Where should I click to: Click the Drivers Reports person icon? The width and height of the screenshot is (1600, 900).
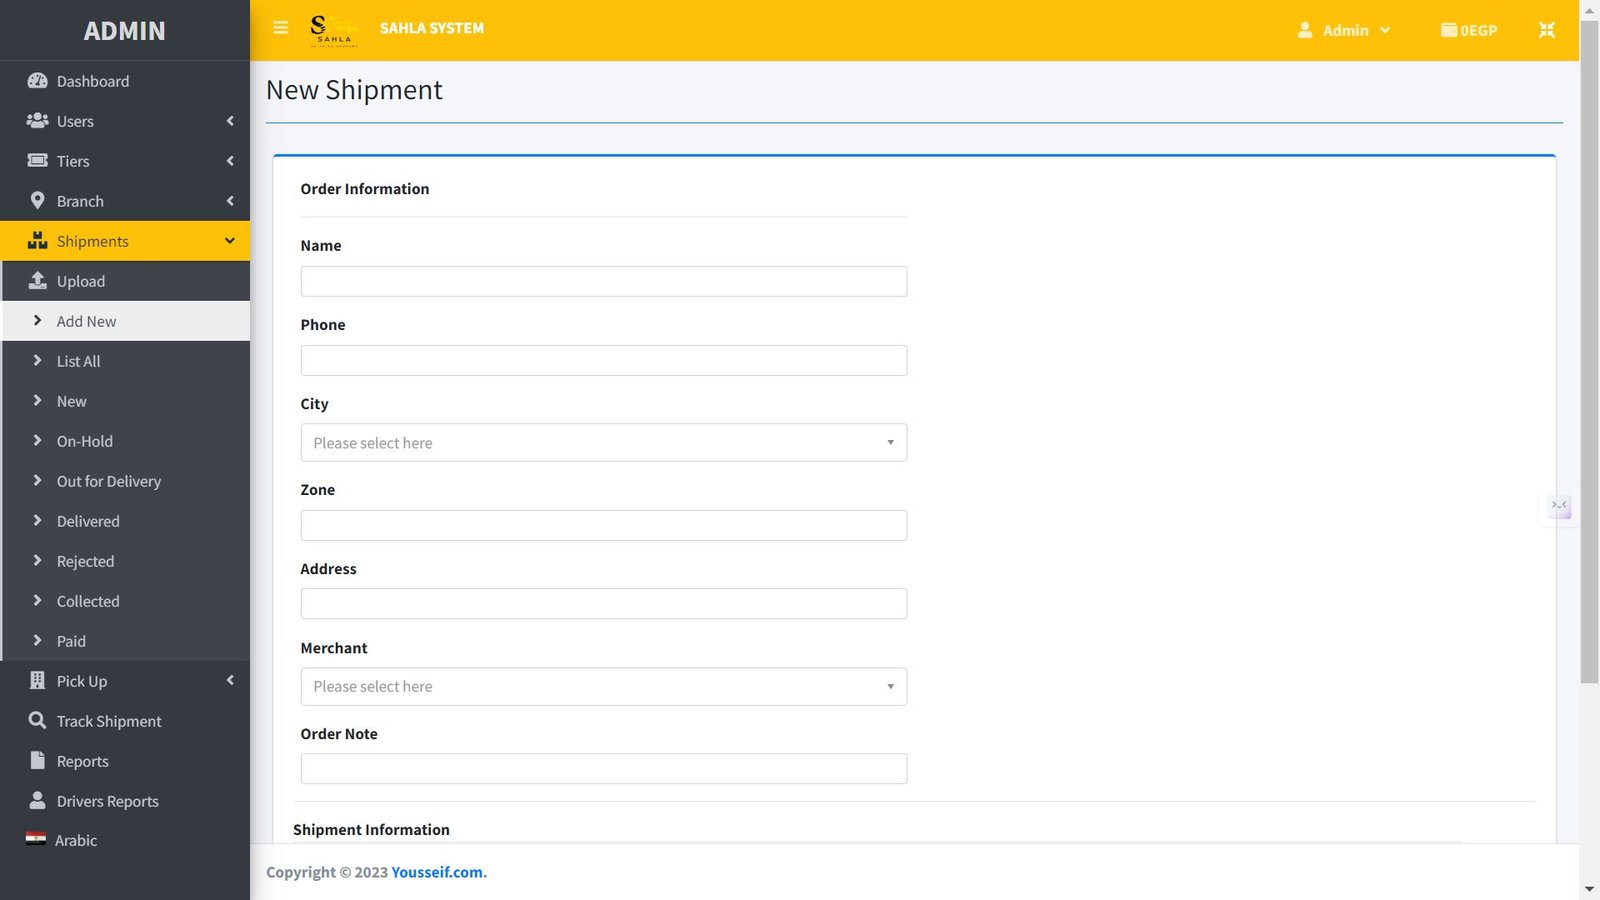[37, 801]
